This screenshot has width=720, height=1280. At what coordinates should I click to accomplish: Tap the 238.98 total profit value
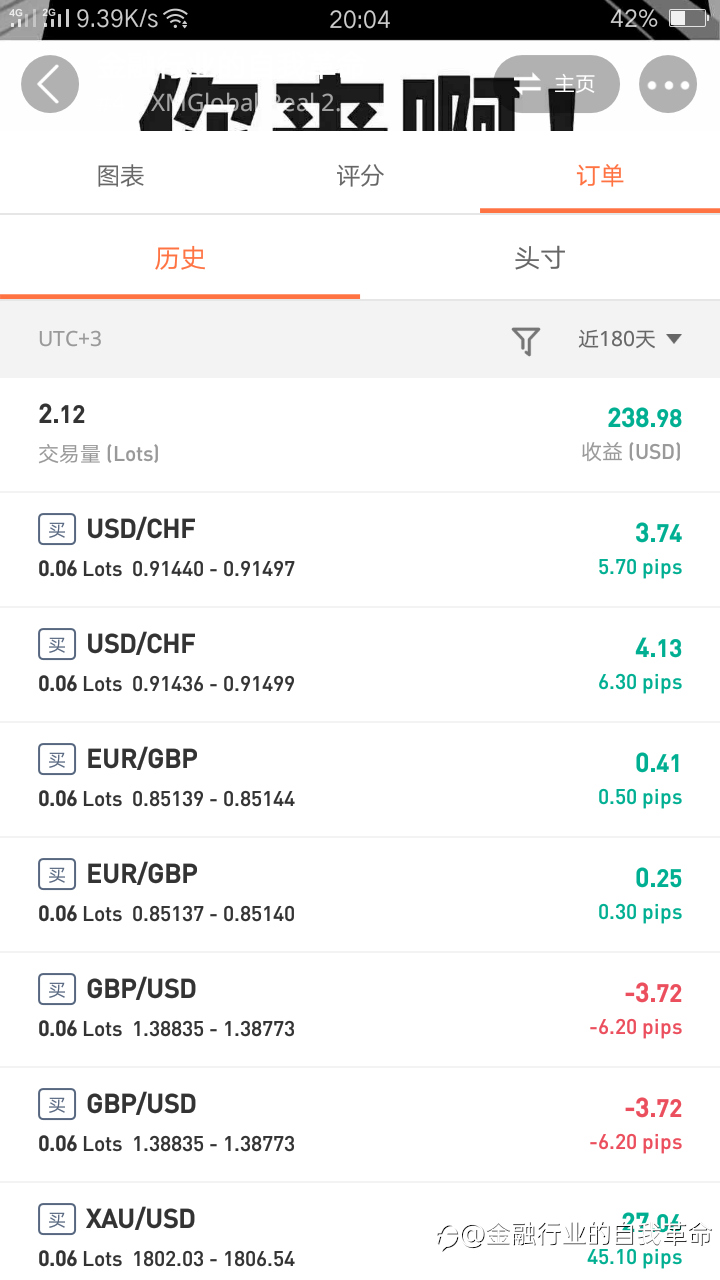click(x=645, y=418)
